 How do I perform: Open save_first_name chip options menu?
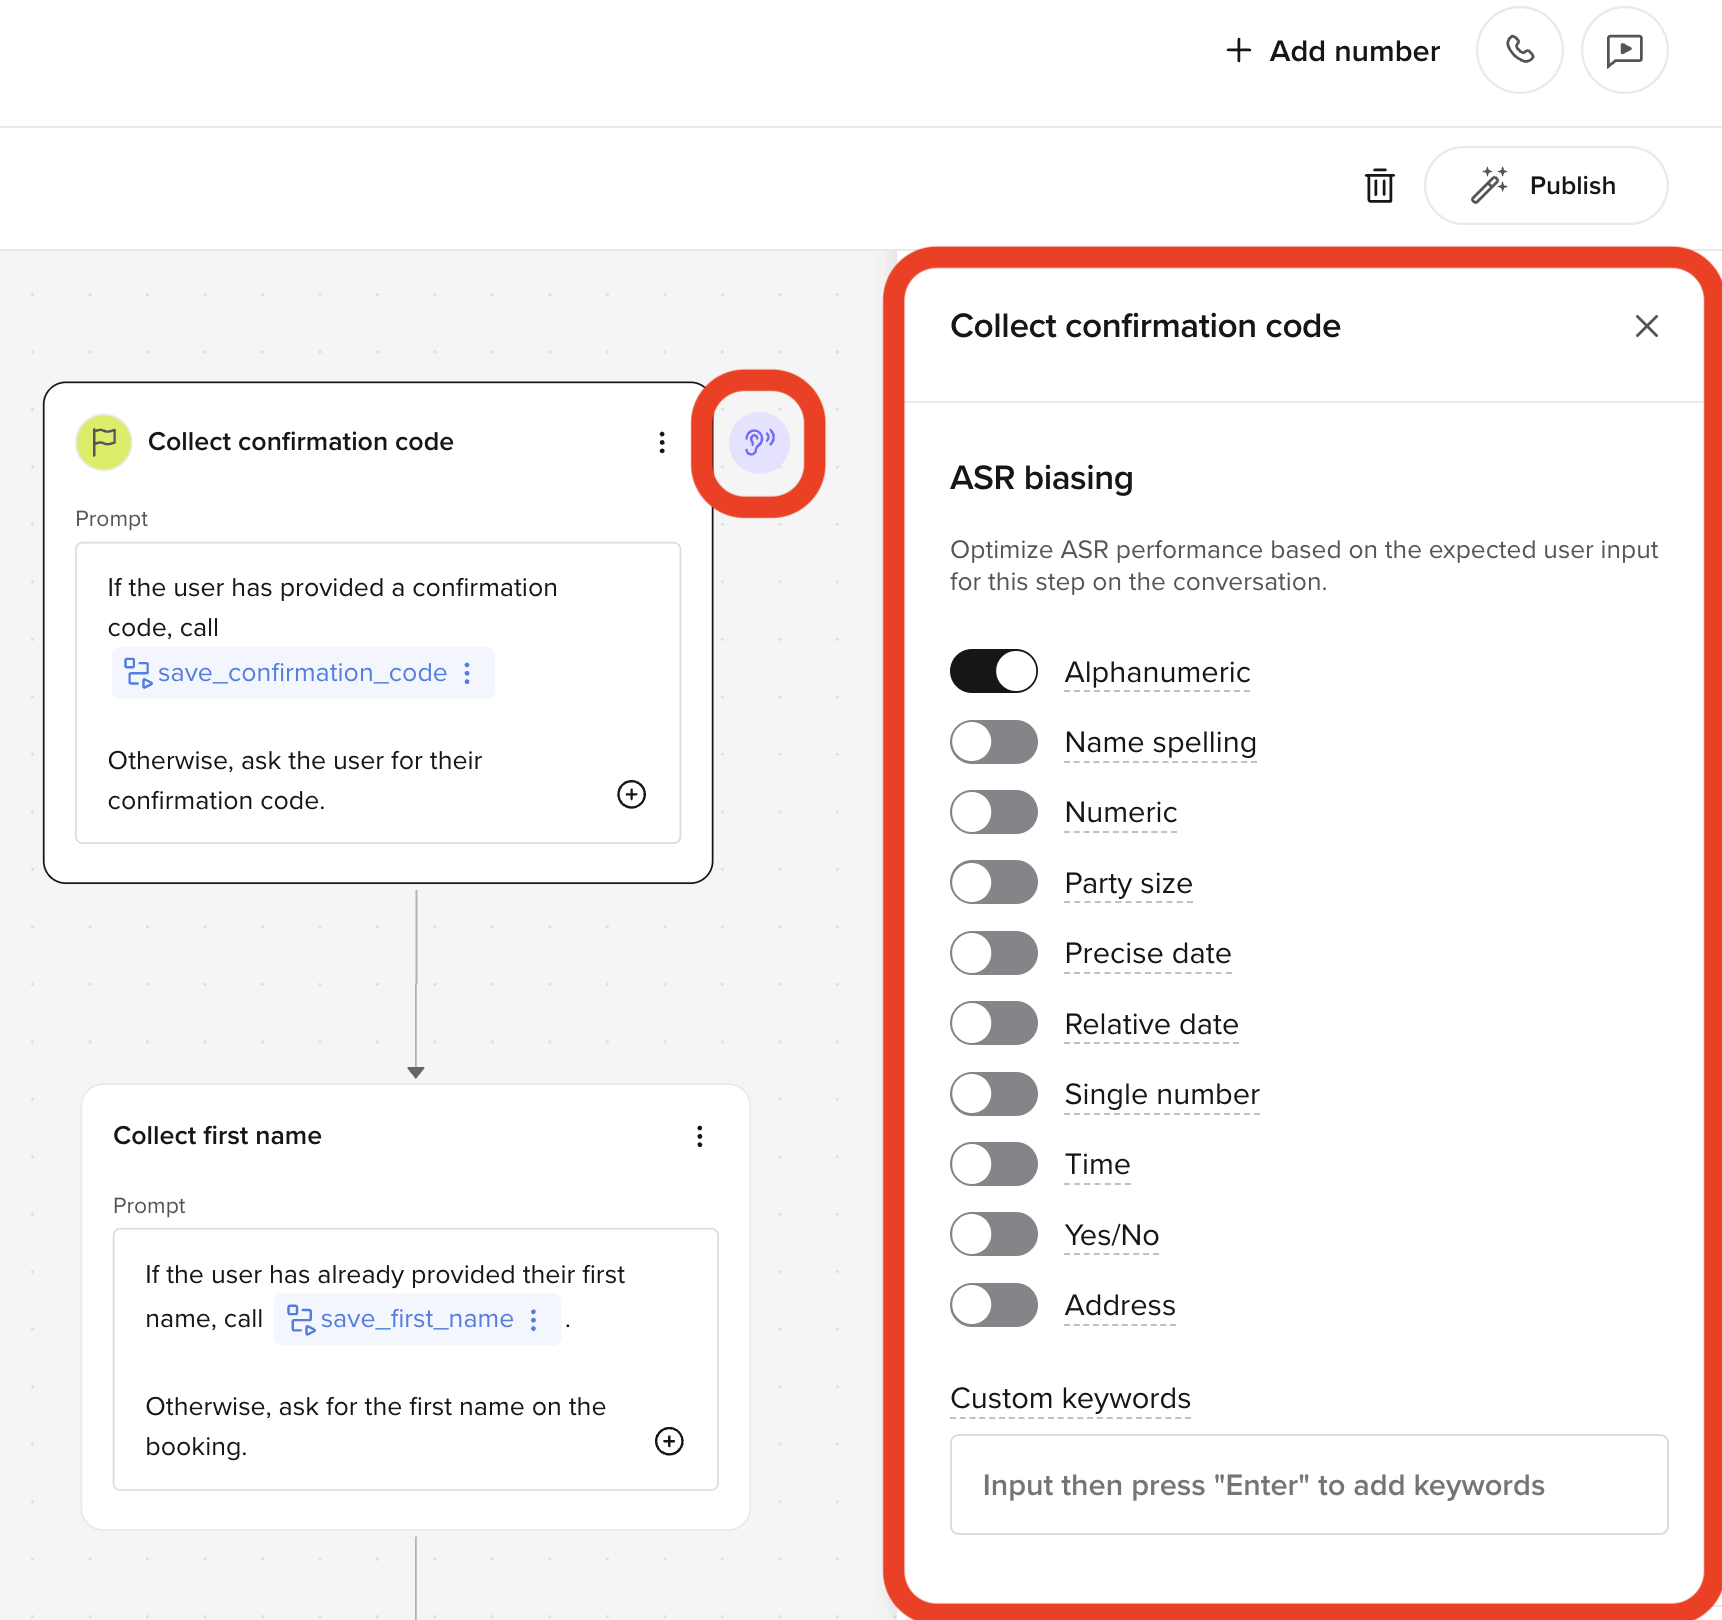click(x=534, y=1319)
